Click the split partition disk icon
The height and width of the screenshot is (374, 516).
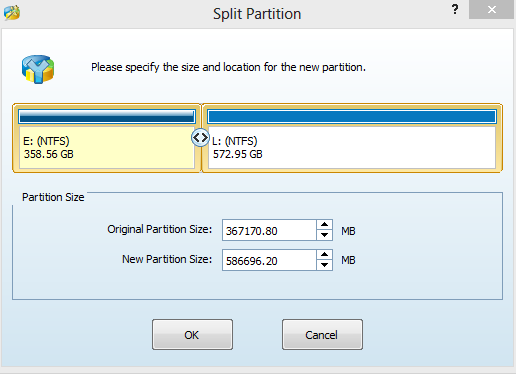[x=38, y=69]
